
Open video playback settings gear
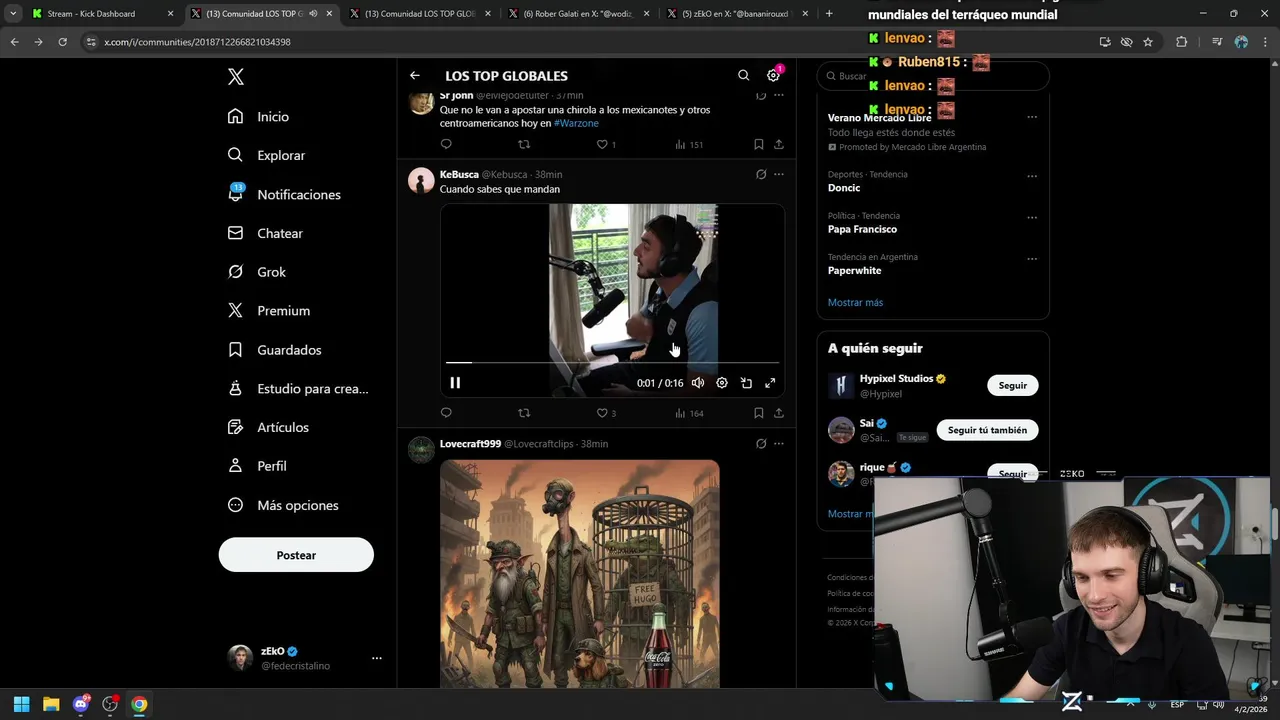[x=722, y=383]
